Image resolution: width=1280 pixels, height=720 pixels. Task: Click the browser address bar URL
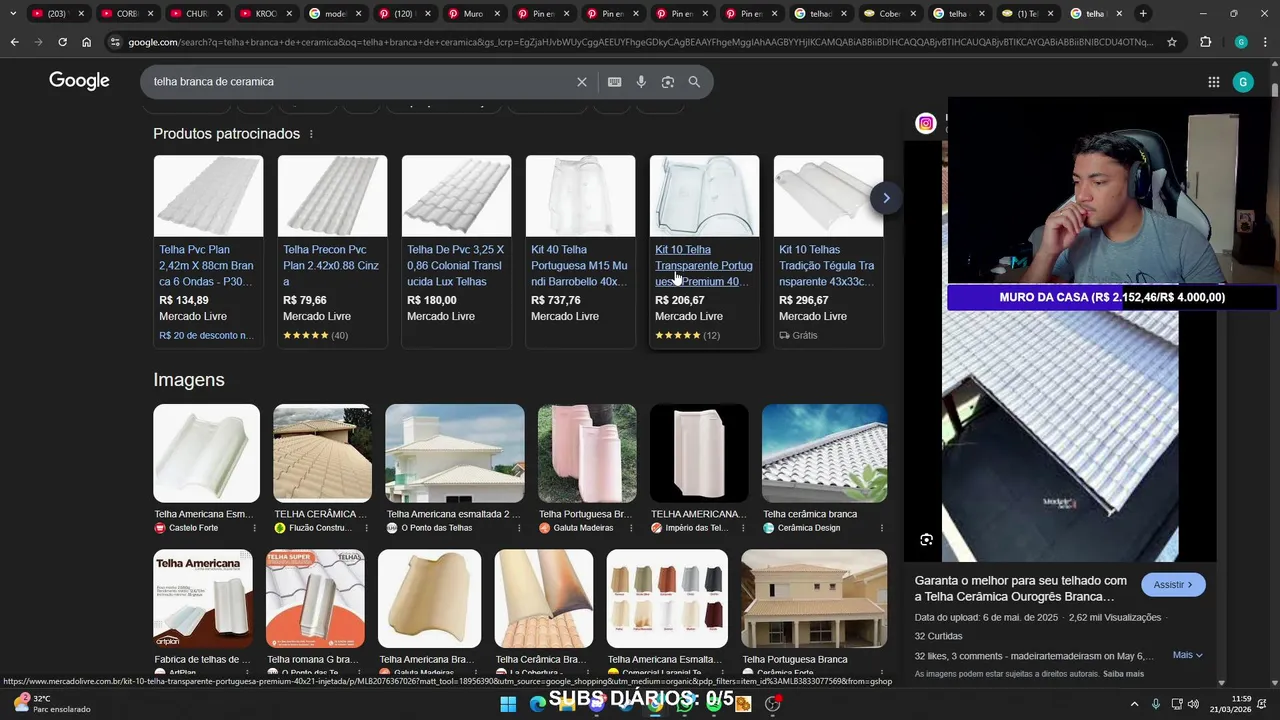(x=640, y=42)
